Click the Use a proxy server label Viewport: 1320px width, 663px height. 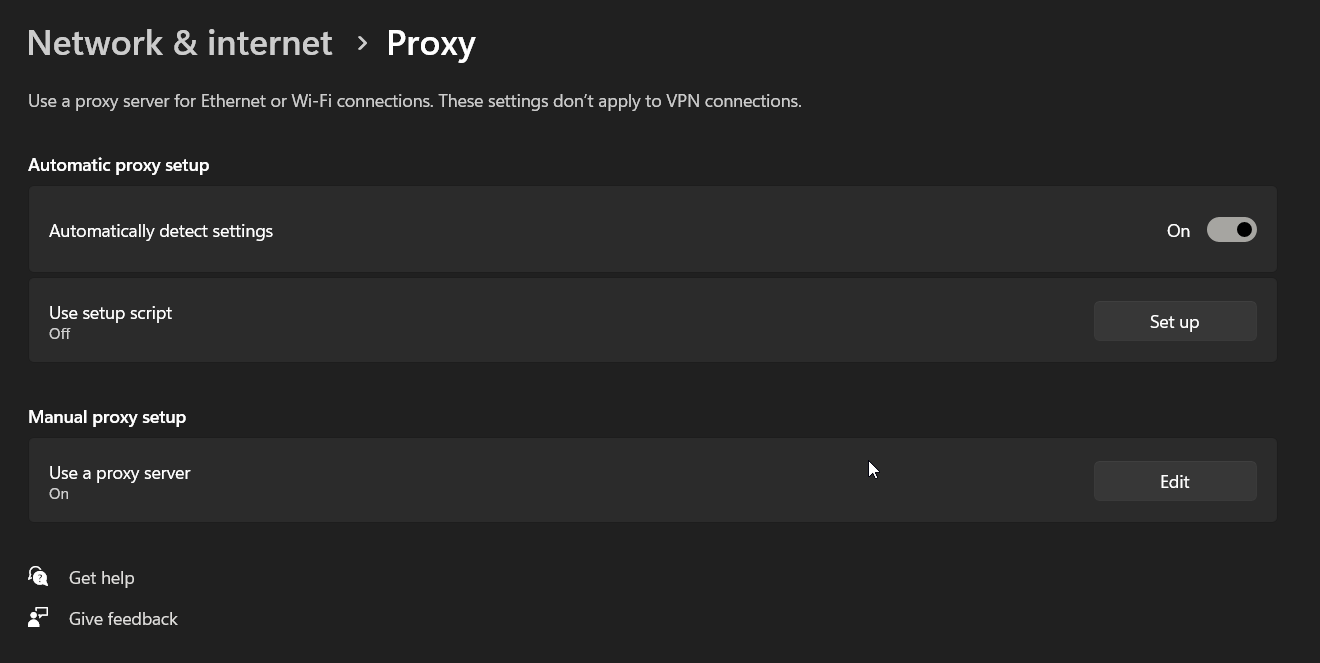(119, 473)
